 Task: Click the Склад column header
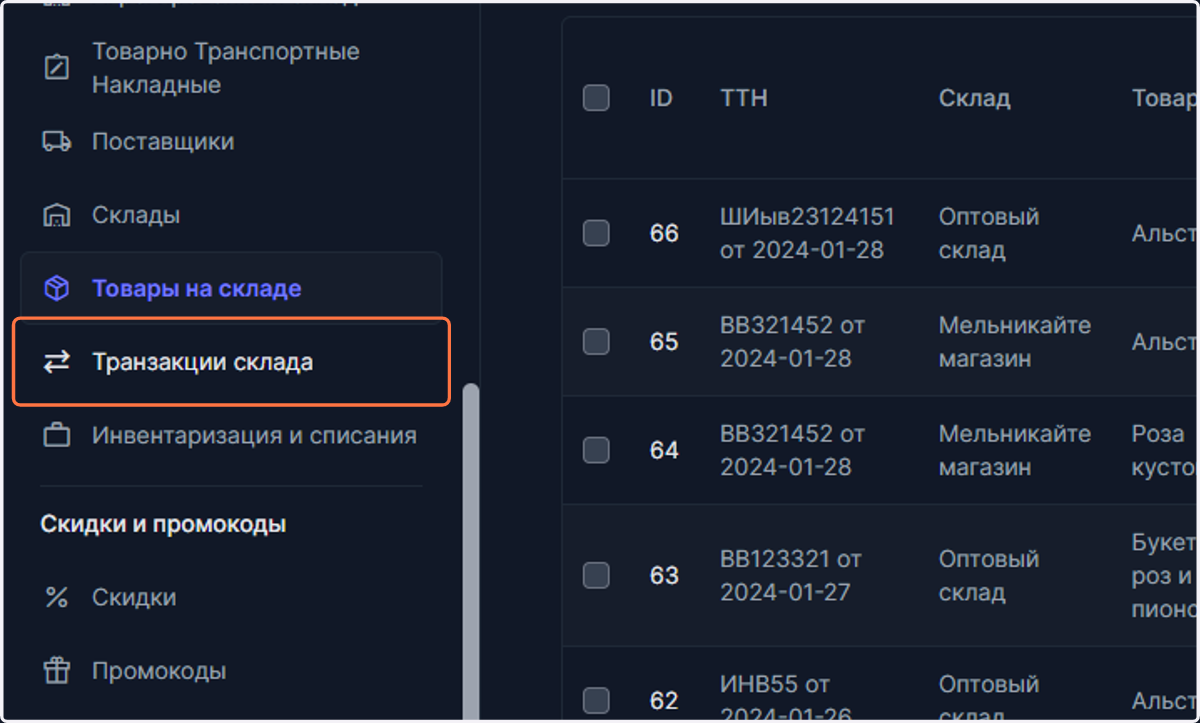(x=975, y=98)
